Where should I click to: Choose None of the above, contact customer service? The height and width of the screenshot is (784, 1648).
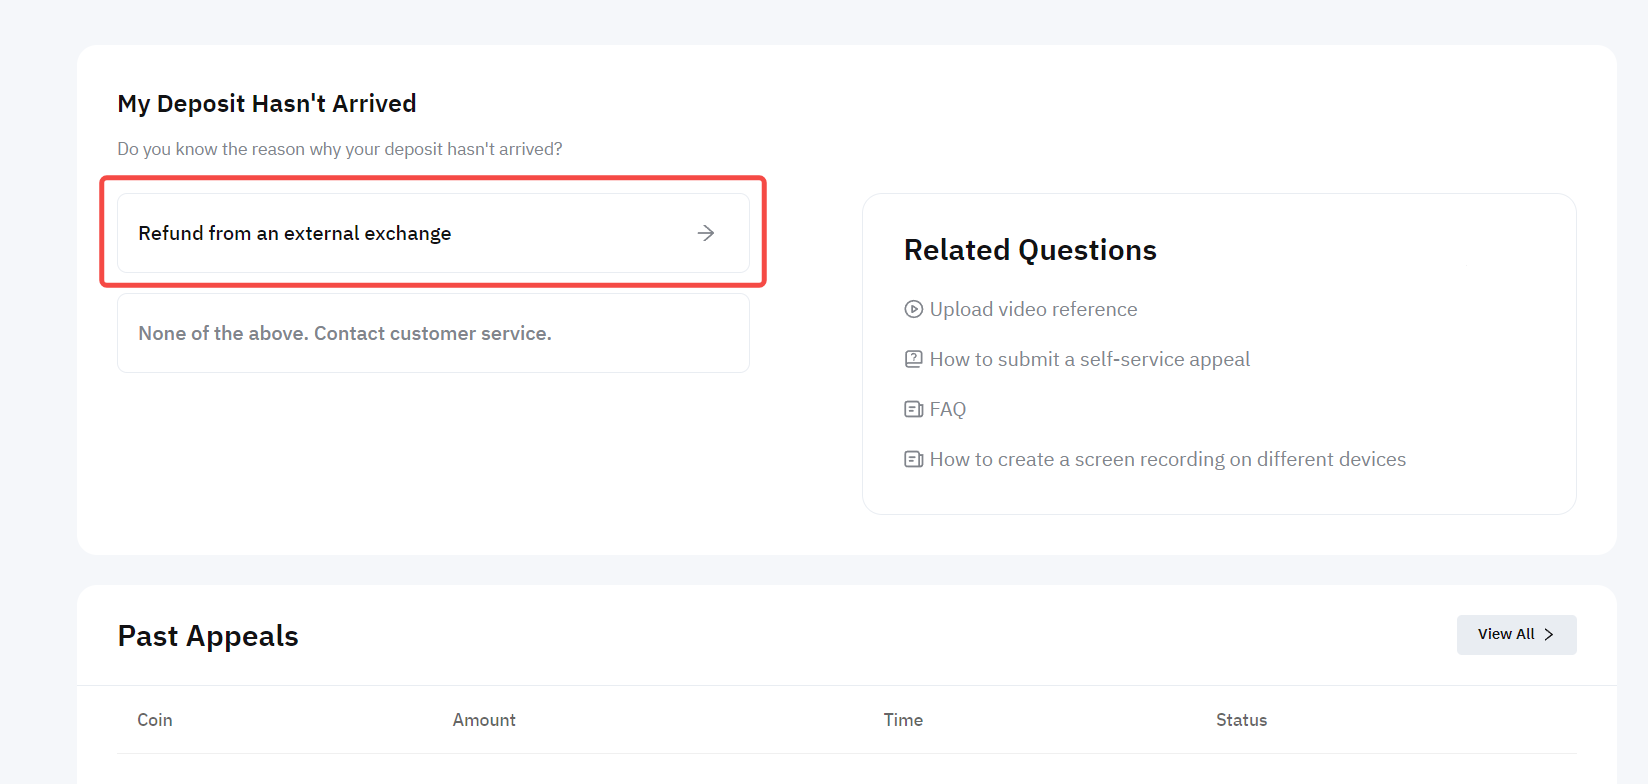pyautogui.click(x=344, y=333)
